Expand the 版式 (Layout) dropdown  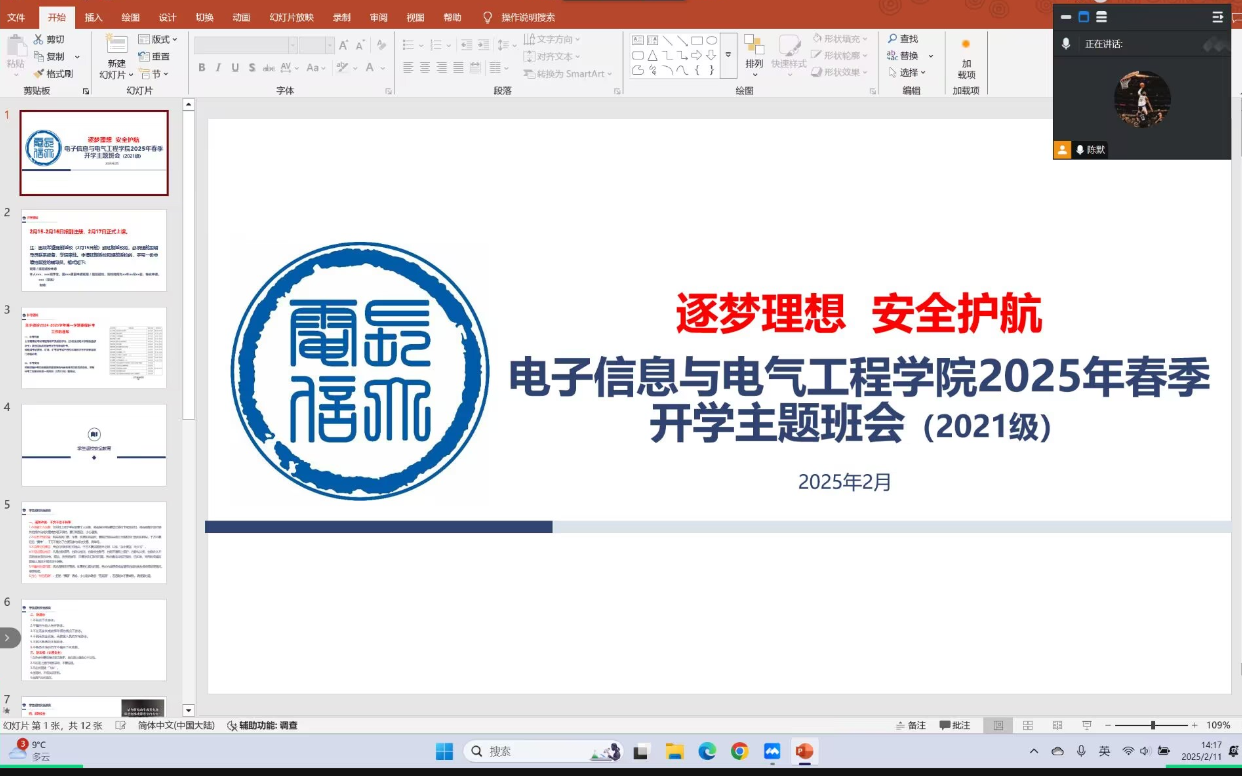(x=158, y=39)
